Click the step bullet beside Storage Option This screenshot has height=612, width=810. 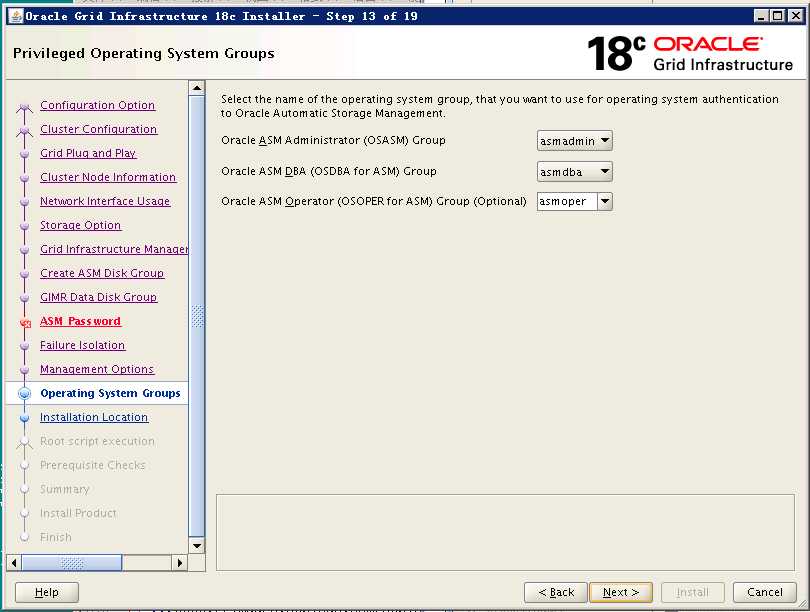pos(24,226)
